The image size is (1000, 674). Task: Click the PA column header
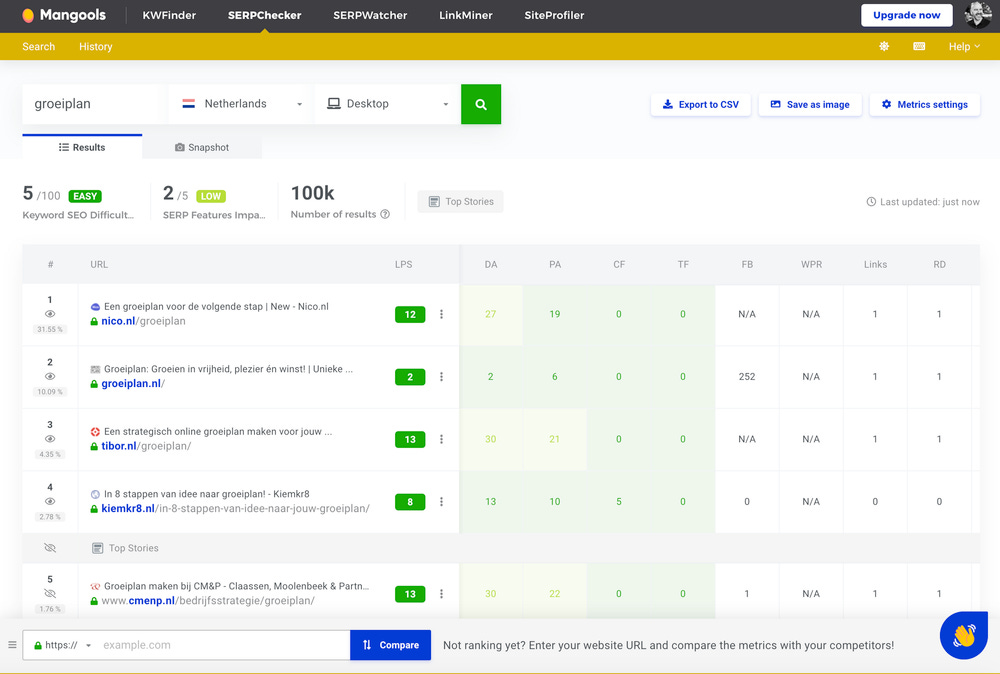click(555, 264)
